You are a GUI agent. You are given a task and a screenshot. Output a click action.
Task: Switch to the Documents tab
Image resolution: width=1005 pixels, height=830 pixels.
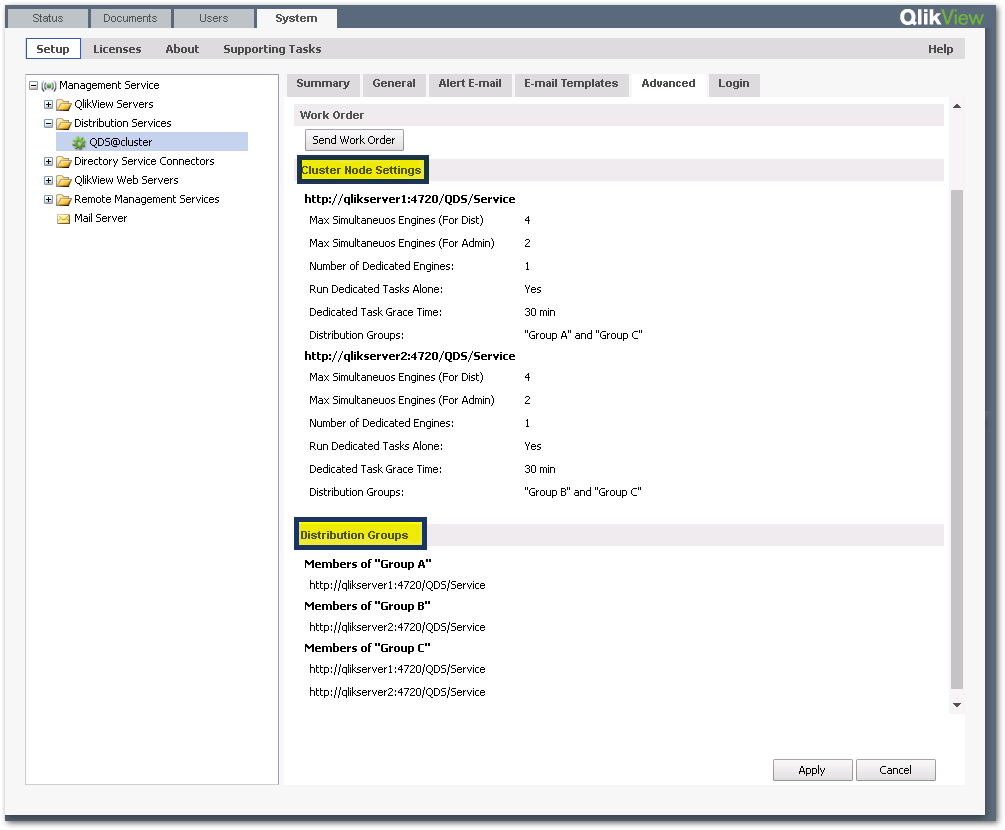point(128,17)
